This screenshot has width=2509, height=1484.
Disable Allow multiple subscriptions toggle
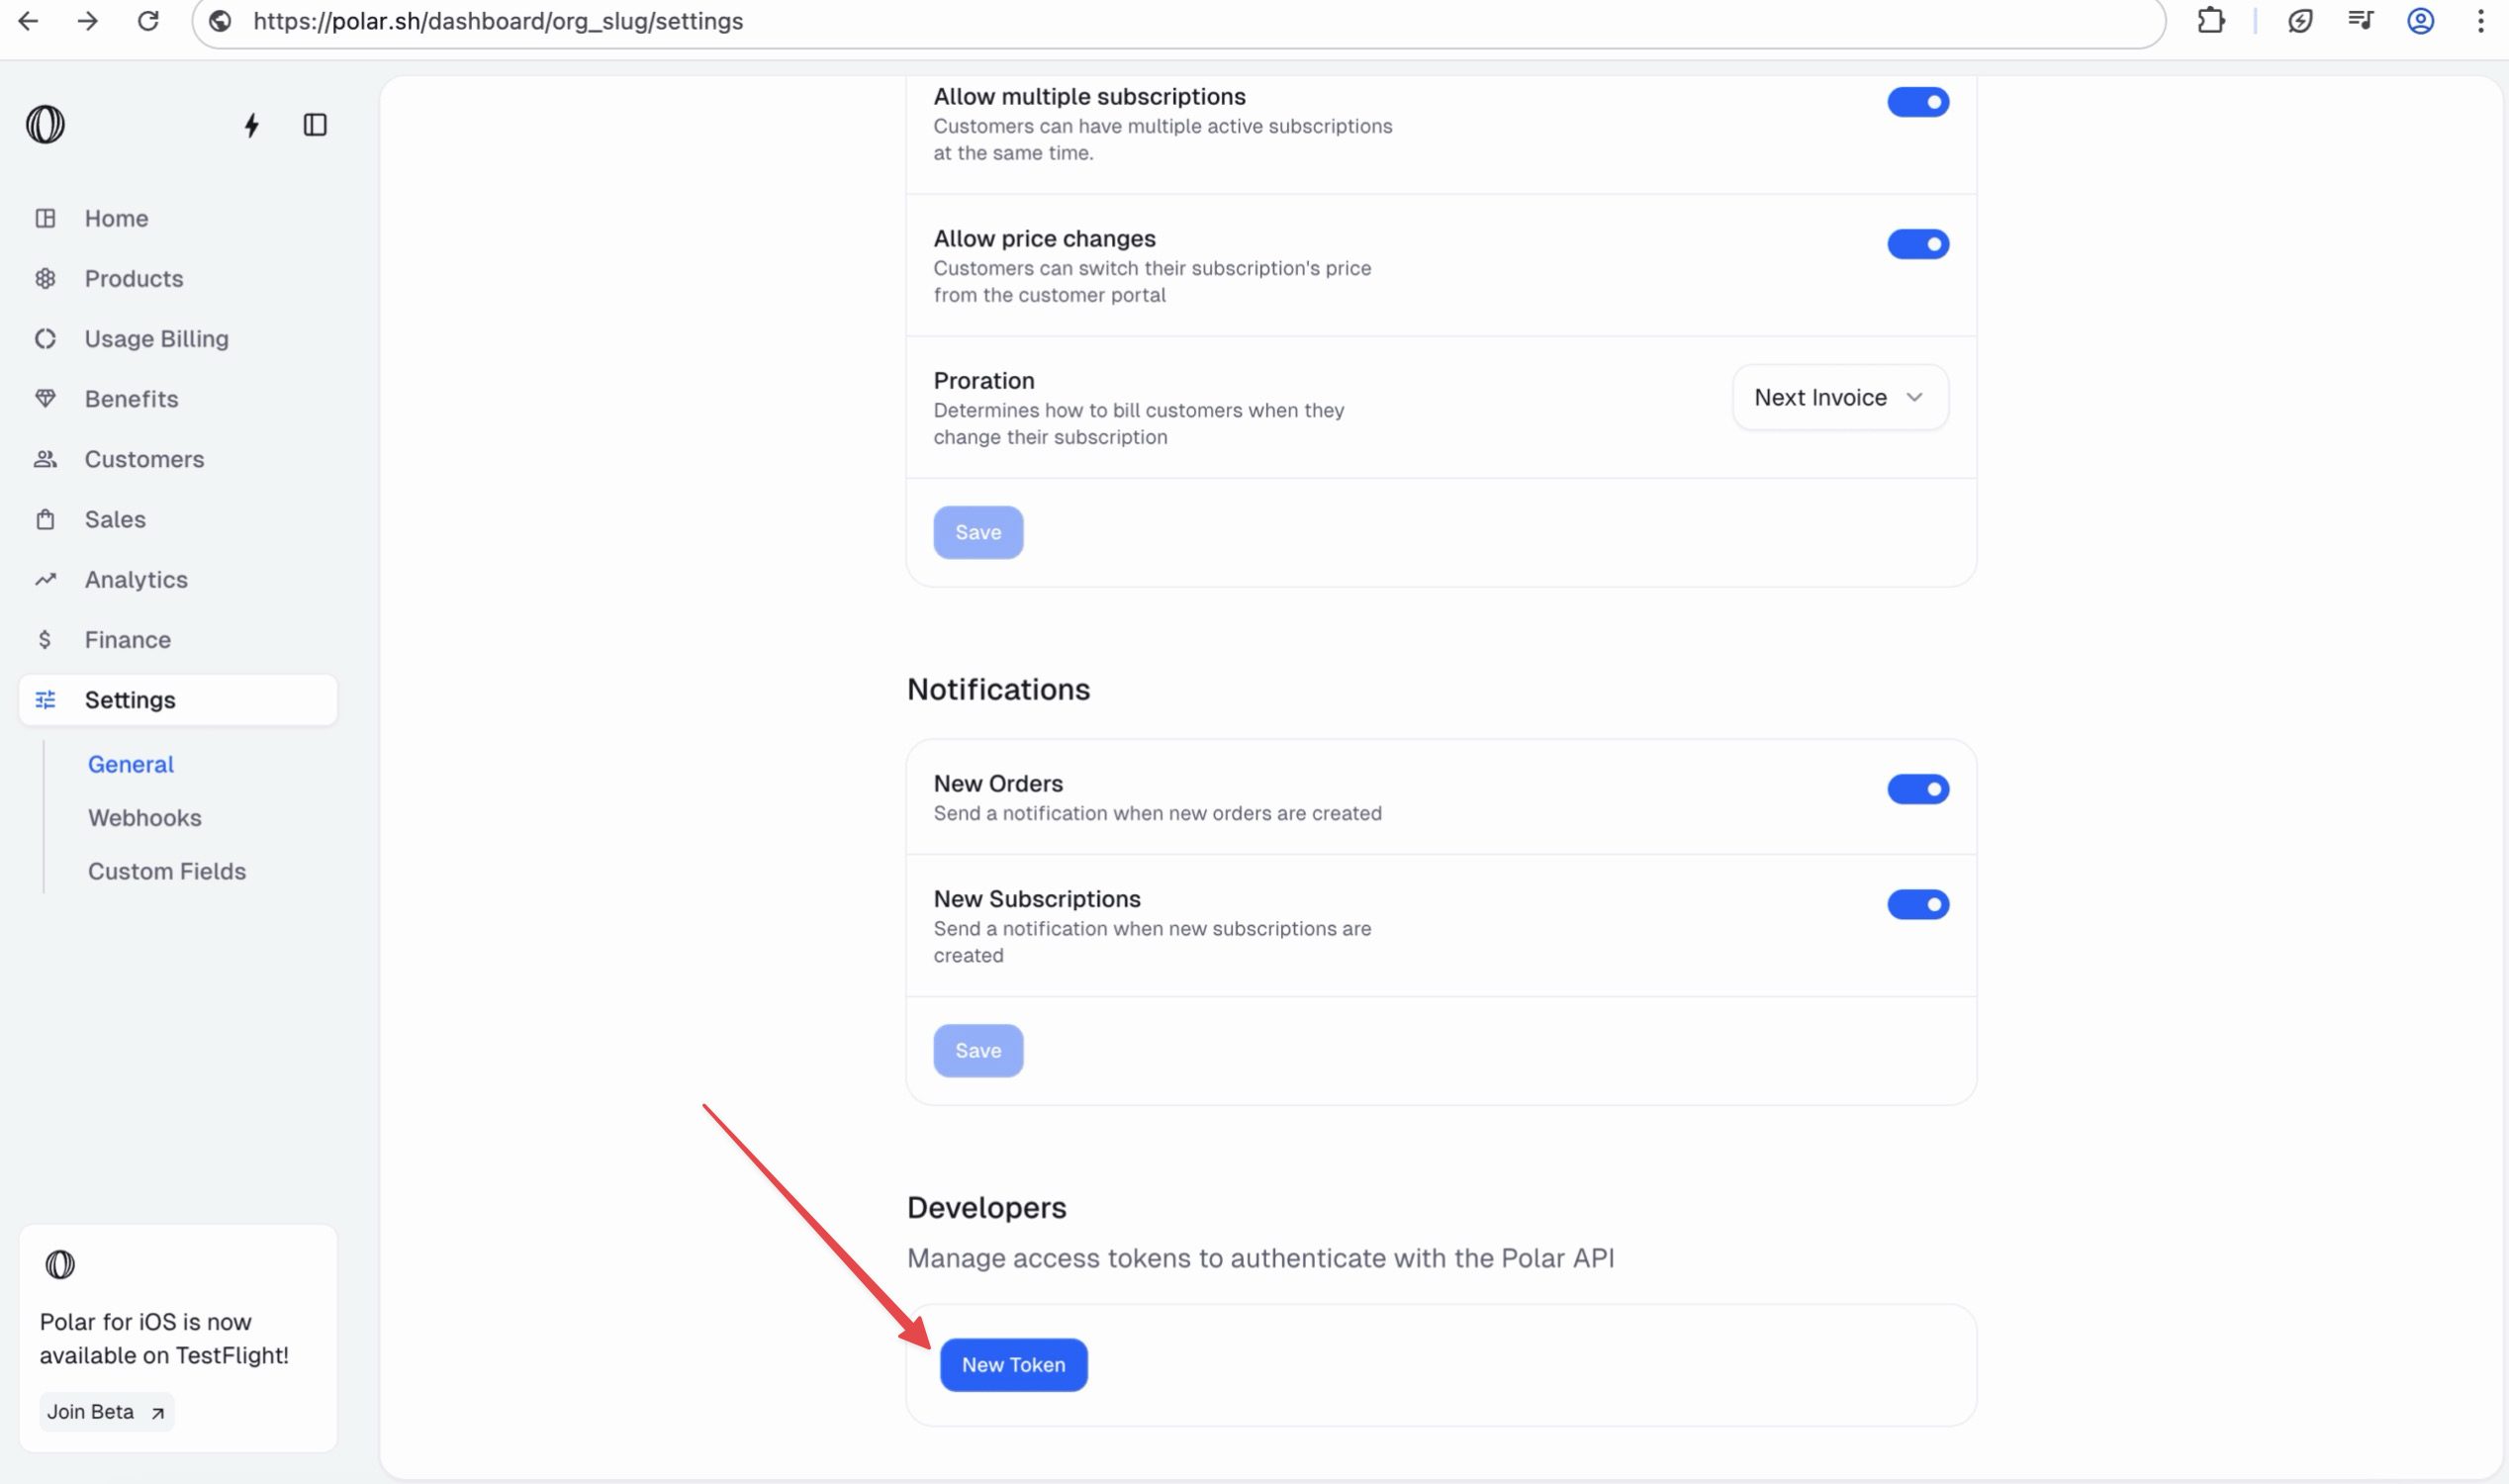click(1917, 102)
